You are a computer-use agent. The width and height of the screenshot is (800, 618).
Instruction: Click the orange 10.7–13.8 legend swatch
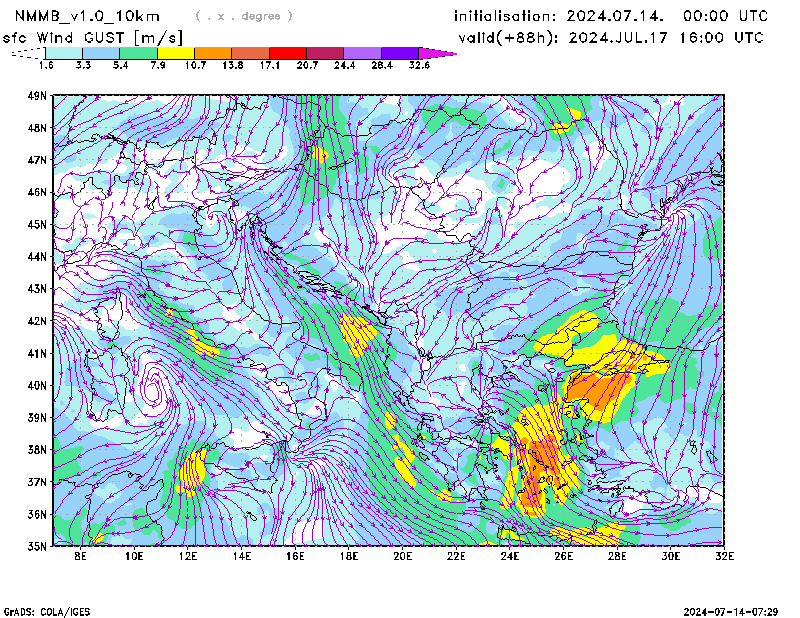[213, 52]
